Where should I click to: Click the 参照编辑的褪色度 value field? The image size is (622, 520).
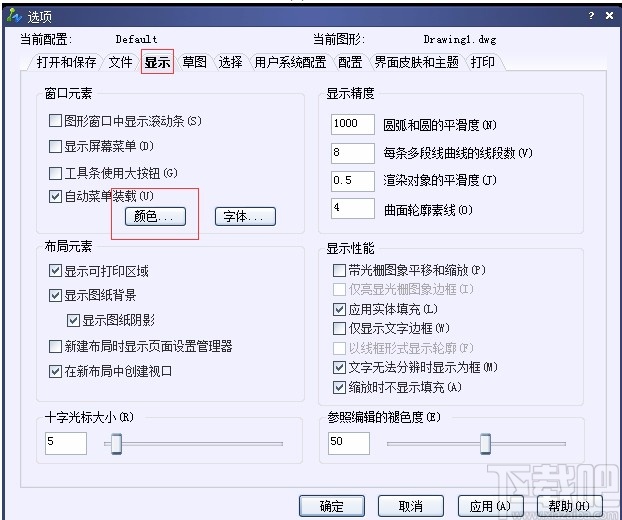tap(349, 443)
